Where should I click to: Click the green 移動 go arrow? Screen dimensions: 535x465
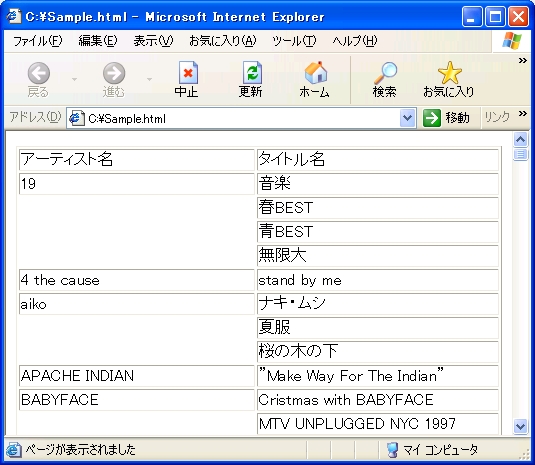[x=432, y=118]
